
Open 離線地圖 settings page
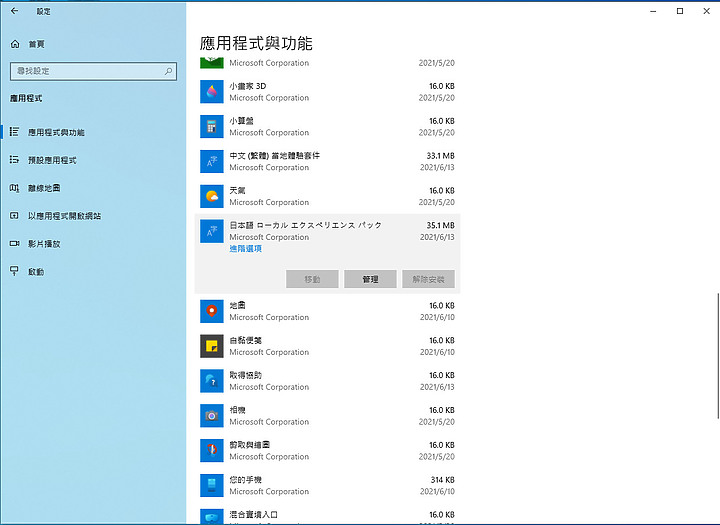tap(44, 188)
